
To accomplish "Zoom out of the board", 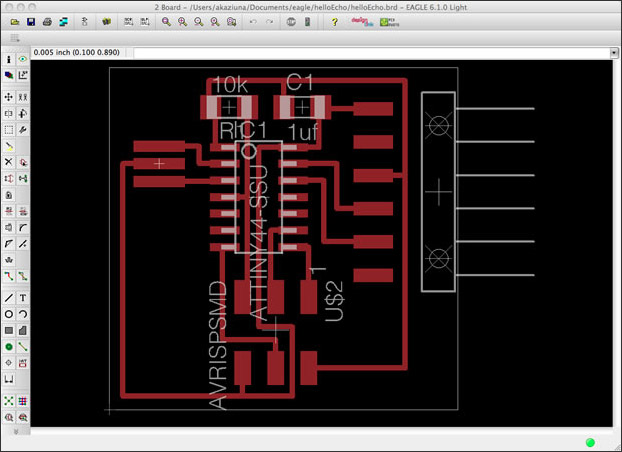I will (199, 22).
